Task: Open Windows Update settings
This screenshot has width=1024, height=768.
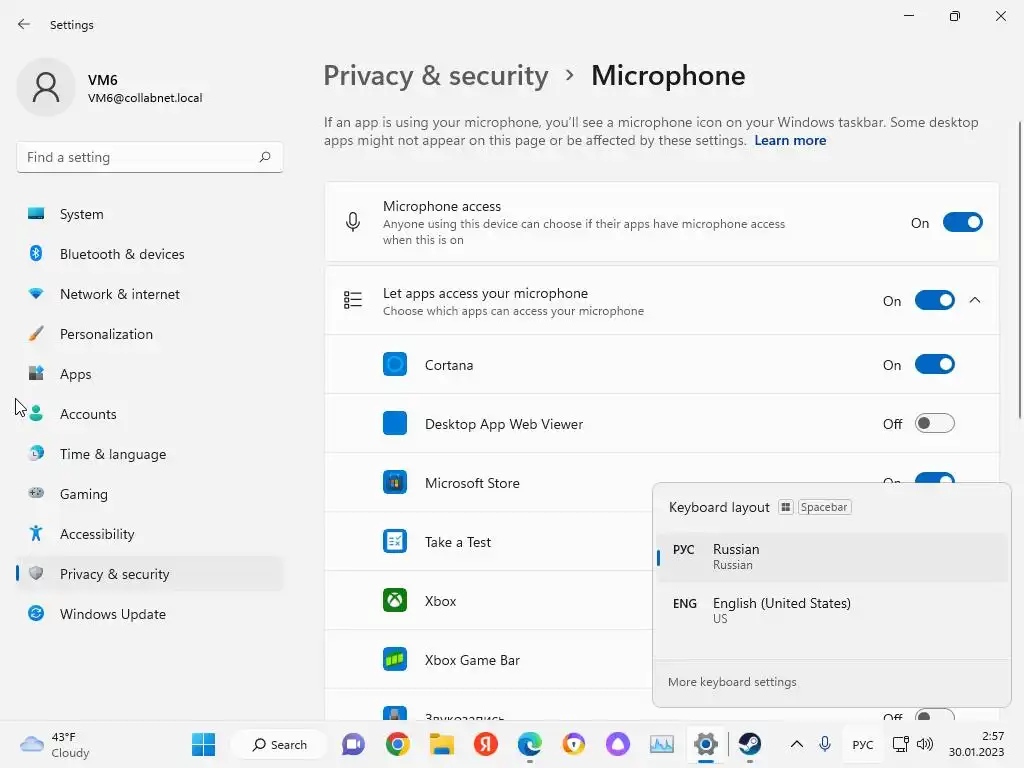Action: pos(150,614)
